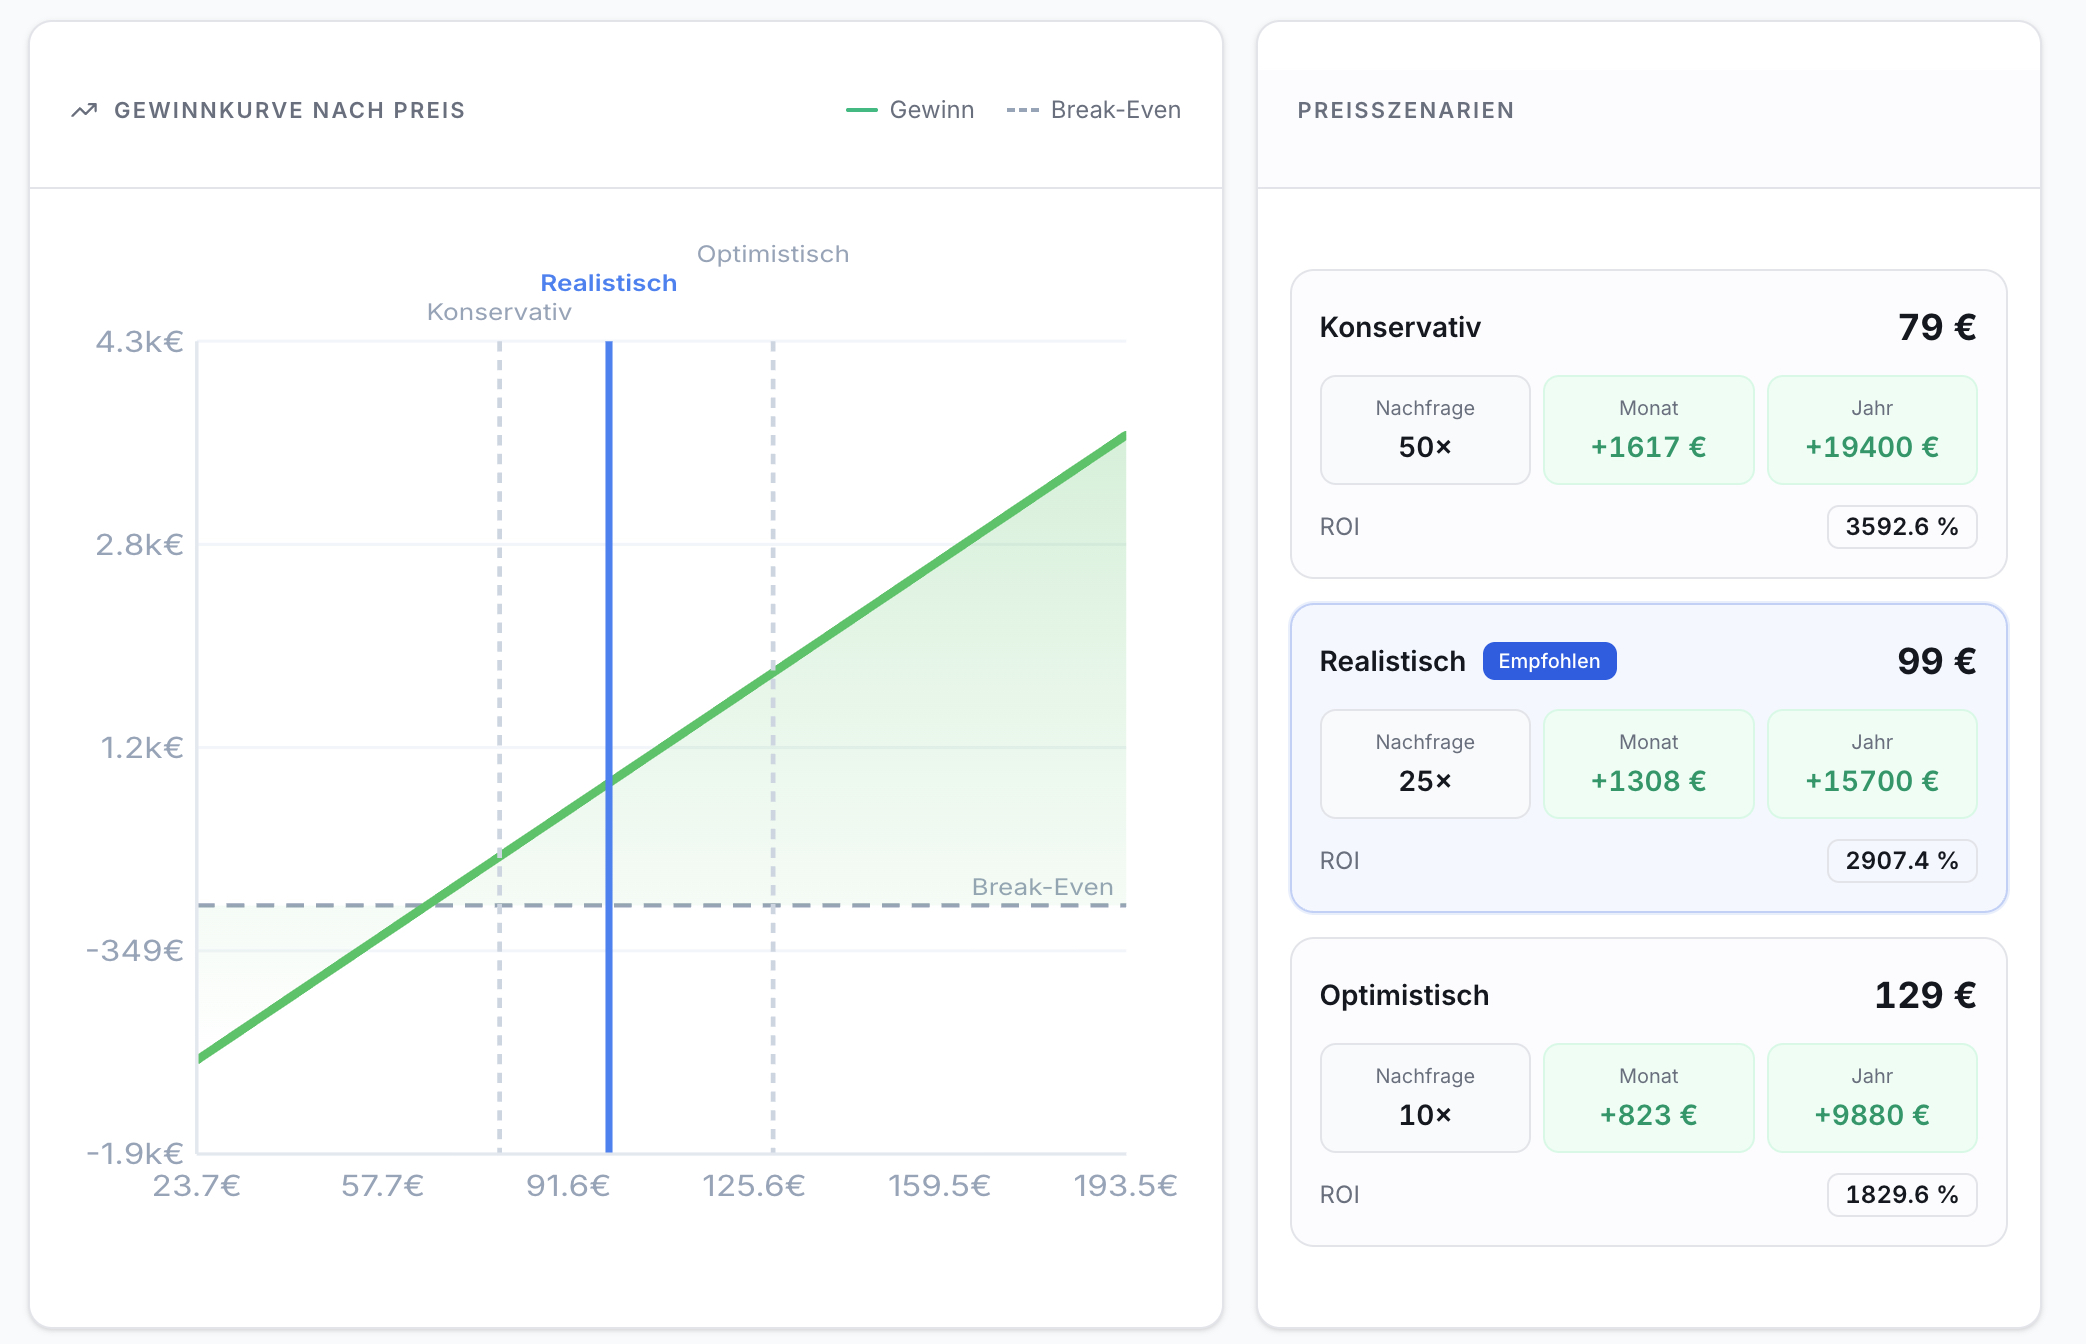Screen dimensions: 2086x1344
Task: Click the 3592.6 % ROI value
Action: [x=1902, y=527]
